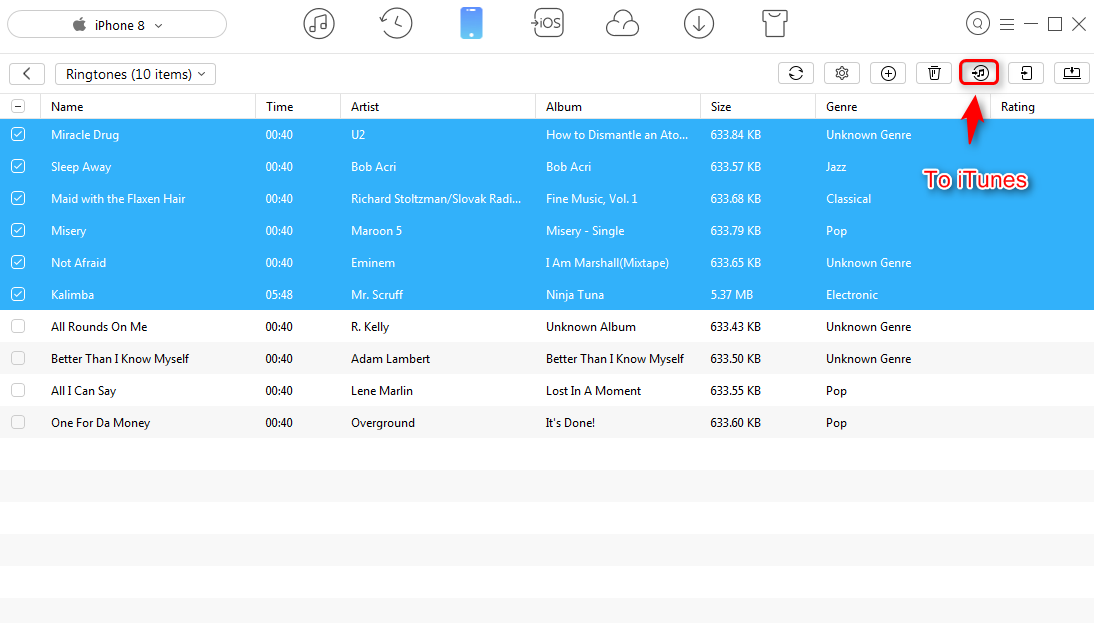Click the Classical genre cell
The width and height of the screenshot is (1094, 623).
point(848,199)
